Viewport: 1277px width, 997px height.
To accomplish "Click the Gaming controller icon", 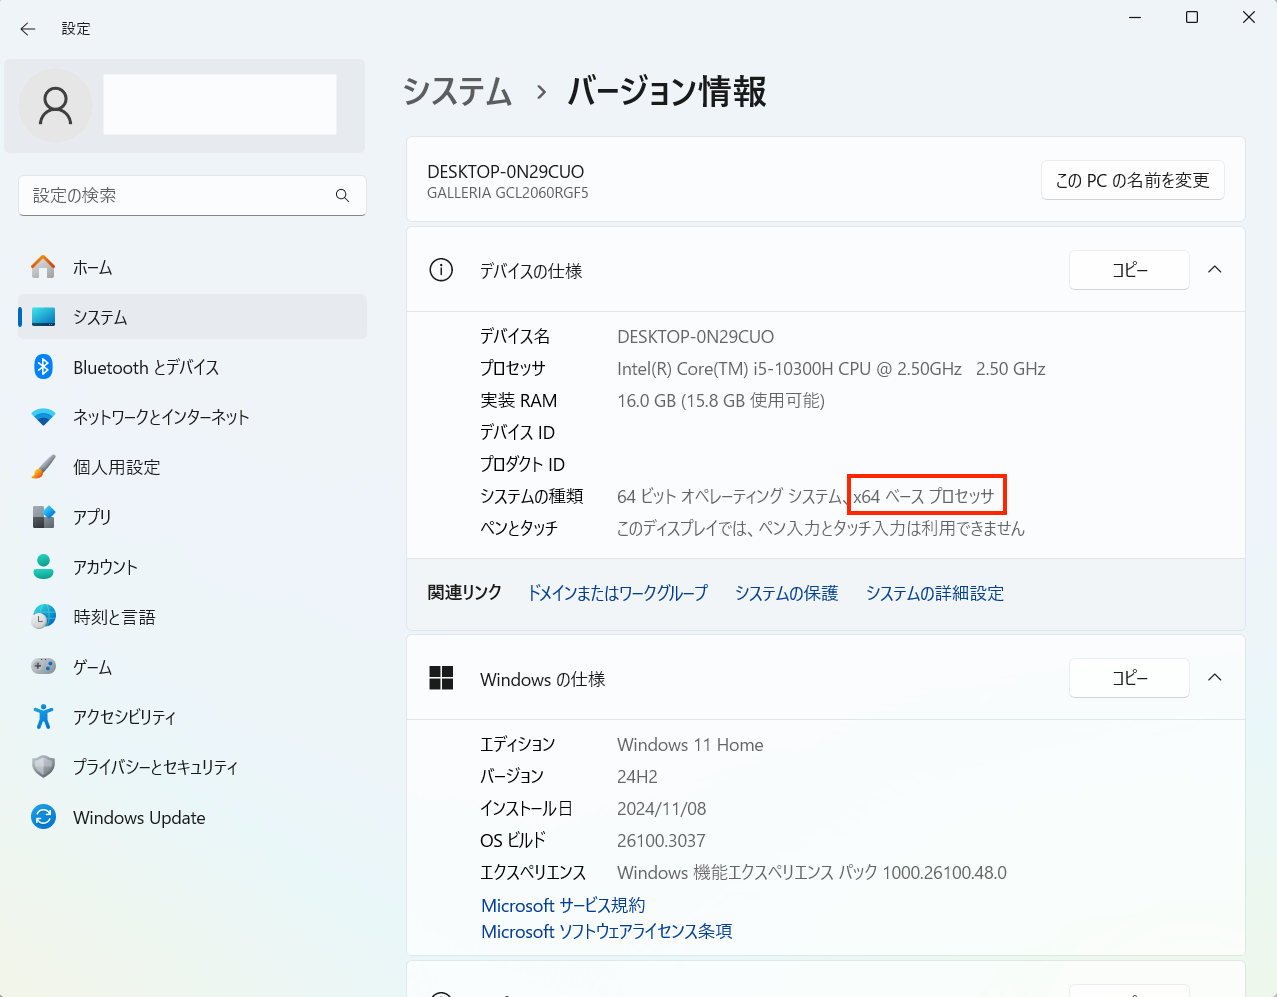I will point(43,667).
